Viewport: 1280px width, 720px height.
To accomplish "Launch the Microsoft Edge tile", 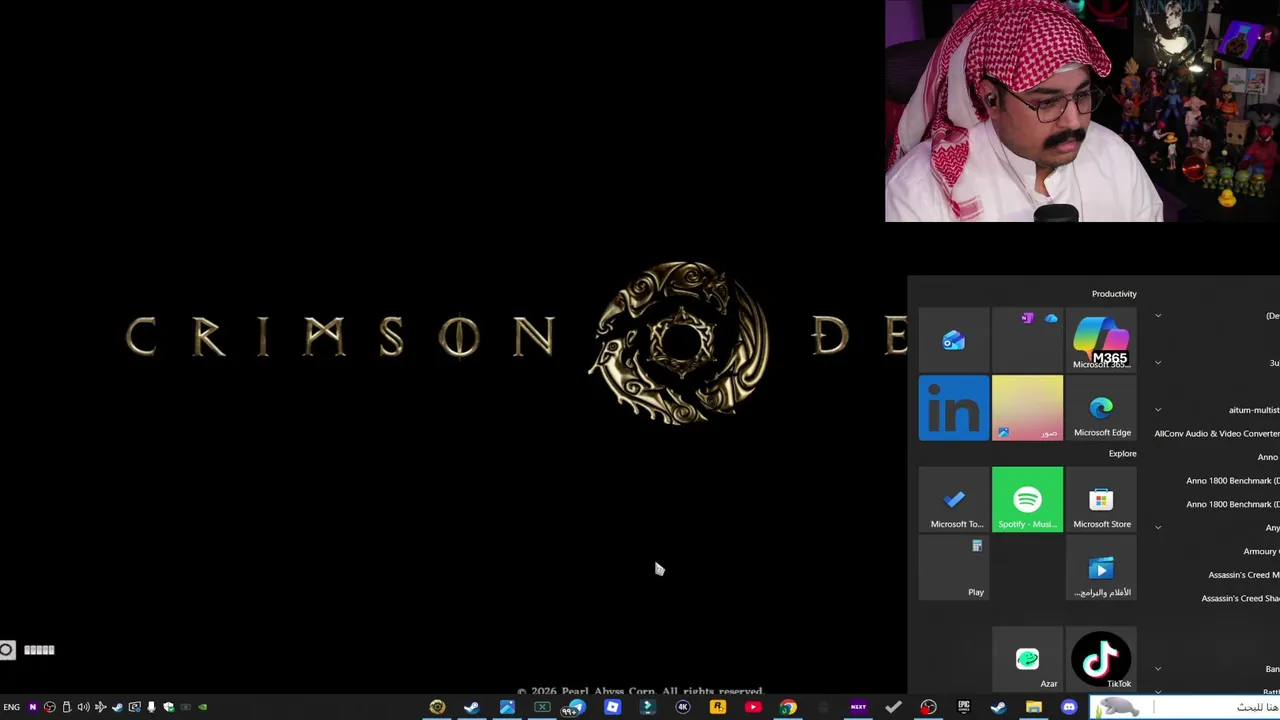I will click(x=1101, y=408).
